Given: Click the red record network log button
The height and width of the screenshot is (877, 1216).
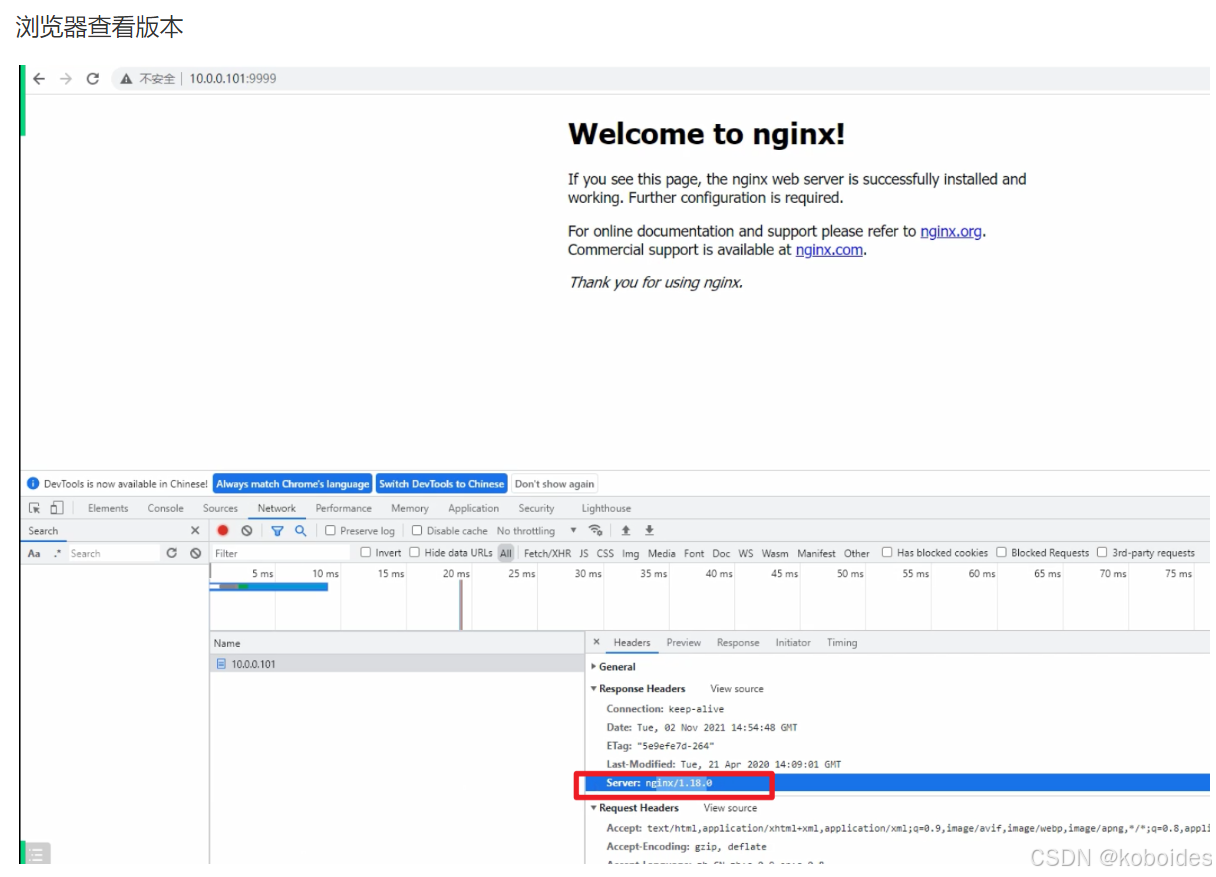Looking at the screenshot, I should pyautogui.click(x=223, y=531).
